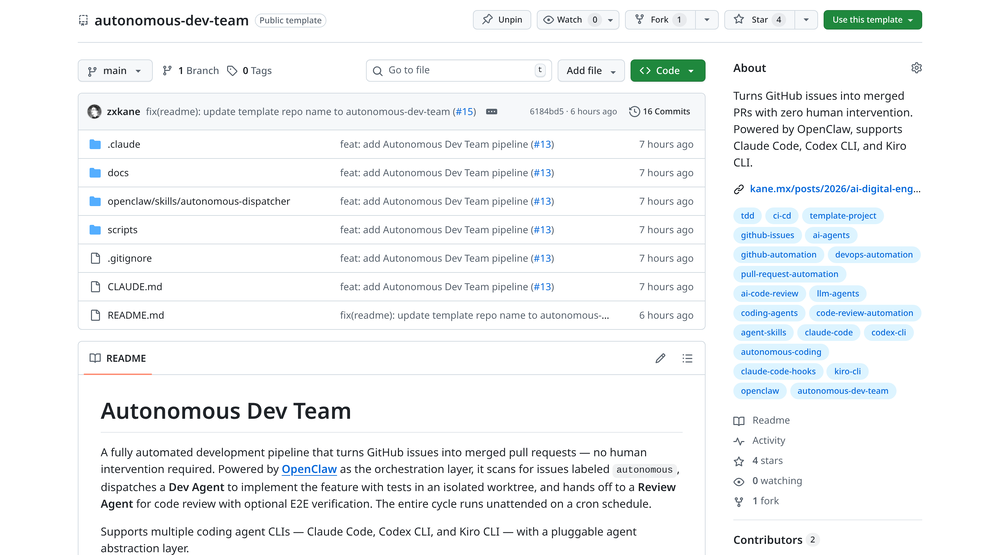
Task: Open the kane.mx website link
Action: point(835,189)
